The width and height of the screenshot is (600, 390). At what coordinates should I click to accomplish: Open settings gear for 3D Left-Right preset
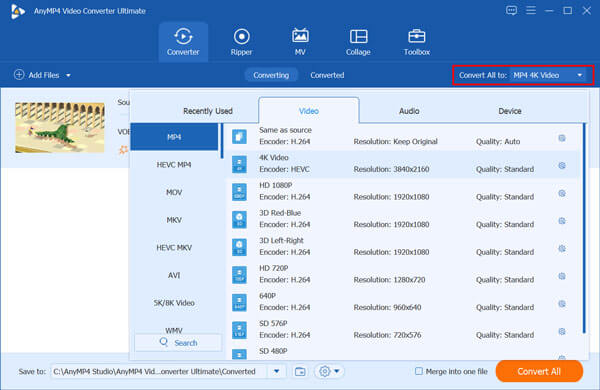pos(562,248)
